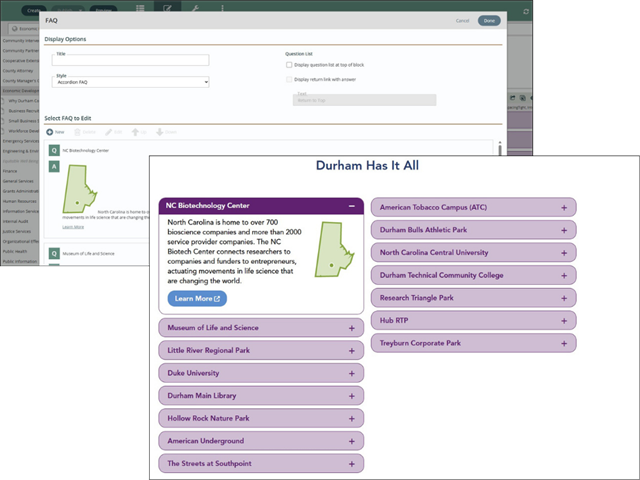Click the FAQ list scrollbar handle
Viewport: 640px width, 480px height.
tap(500, 148)
